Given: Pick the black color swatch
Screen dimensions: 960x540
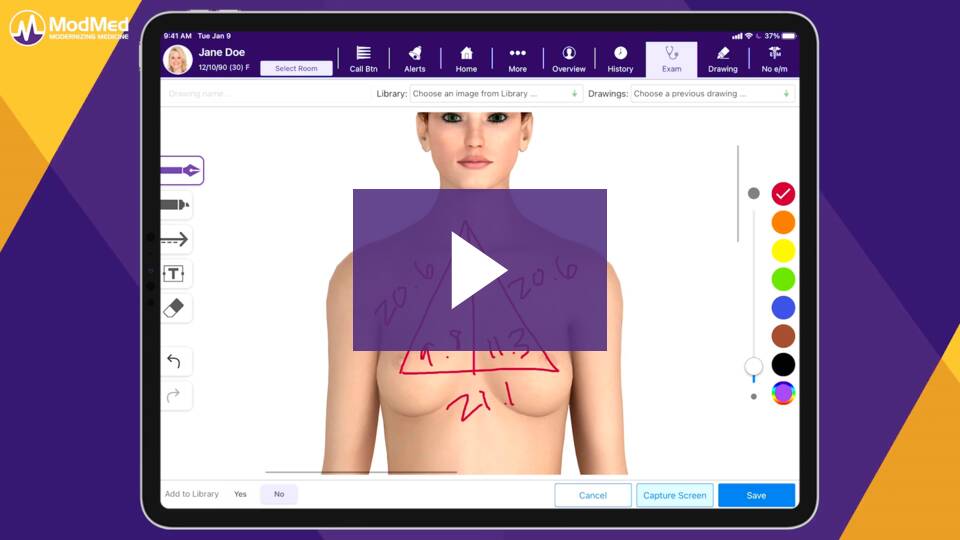Looking at the screenshot, I should click(x=783, y=365).
